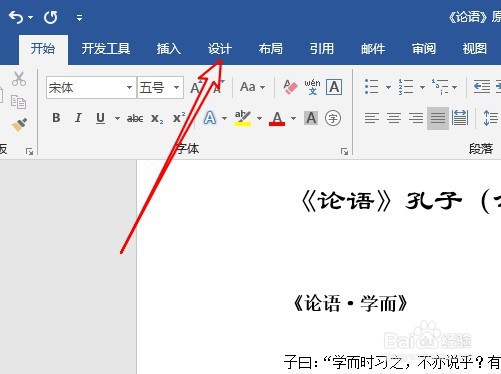Expand bullet library dropdown arrow
Screen dimensions: 501x374
388,87
